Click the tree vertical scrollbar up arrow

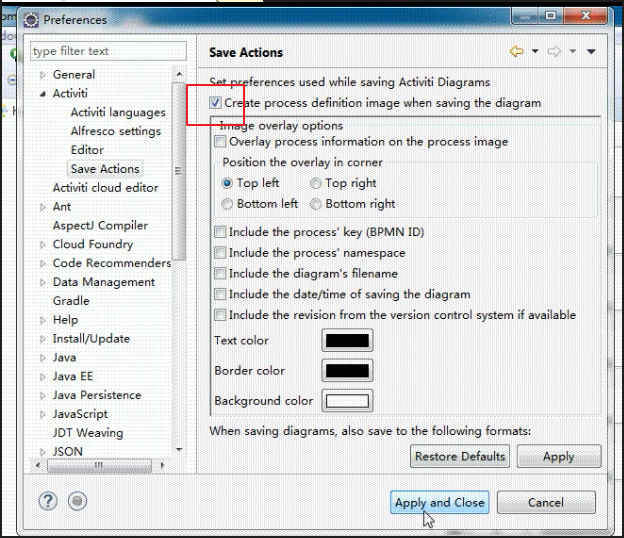point(179,74)
